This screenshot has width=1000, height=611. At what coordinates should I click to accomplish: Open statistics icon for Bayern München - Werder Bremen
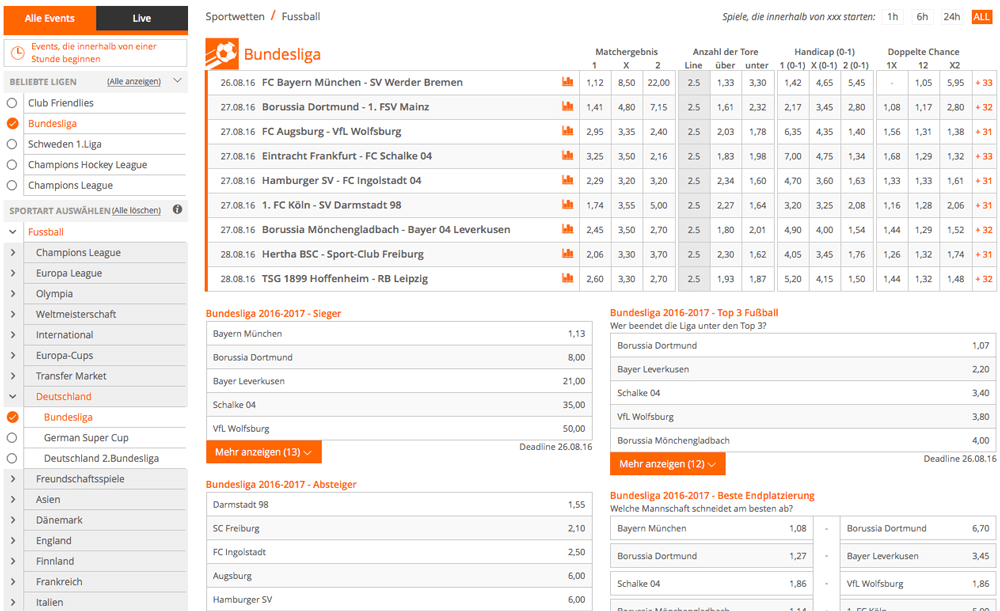point(567,82)
